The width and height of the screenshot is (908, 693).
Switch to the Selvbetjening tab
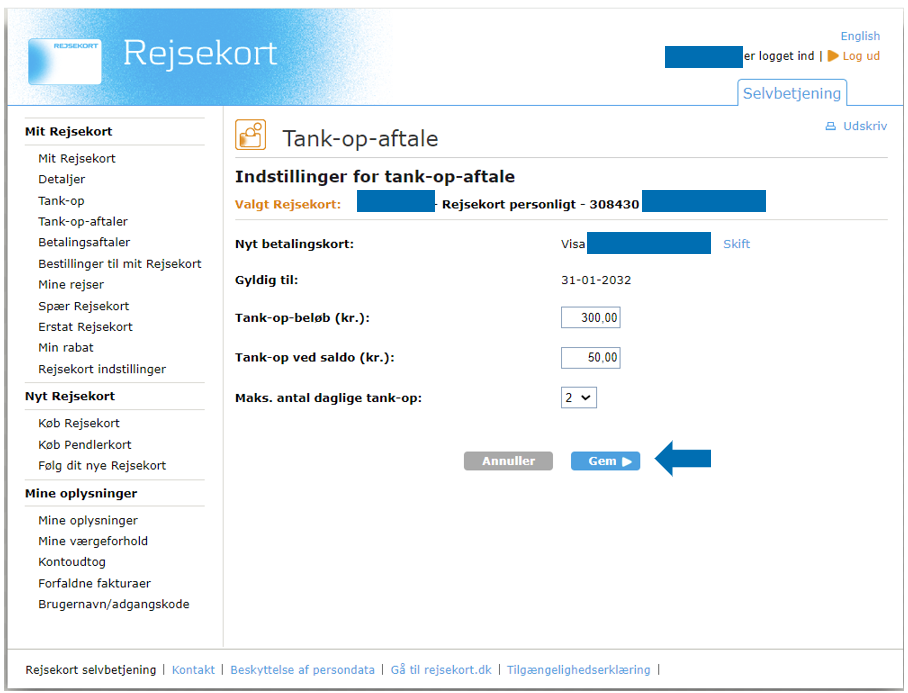point(793,93)
